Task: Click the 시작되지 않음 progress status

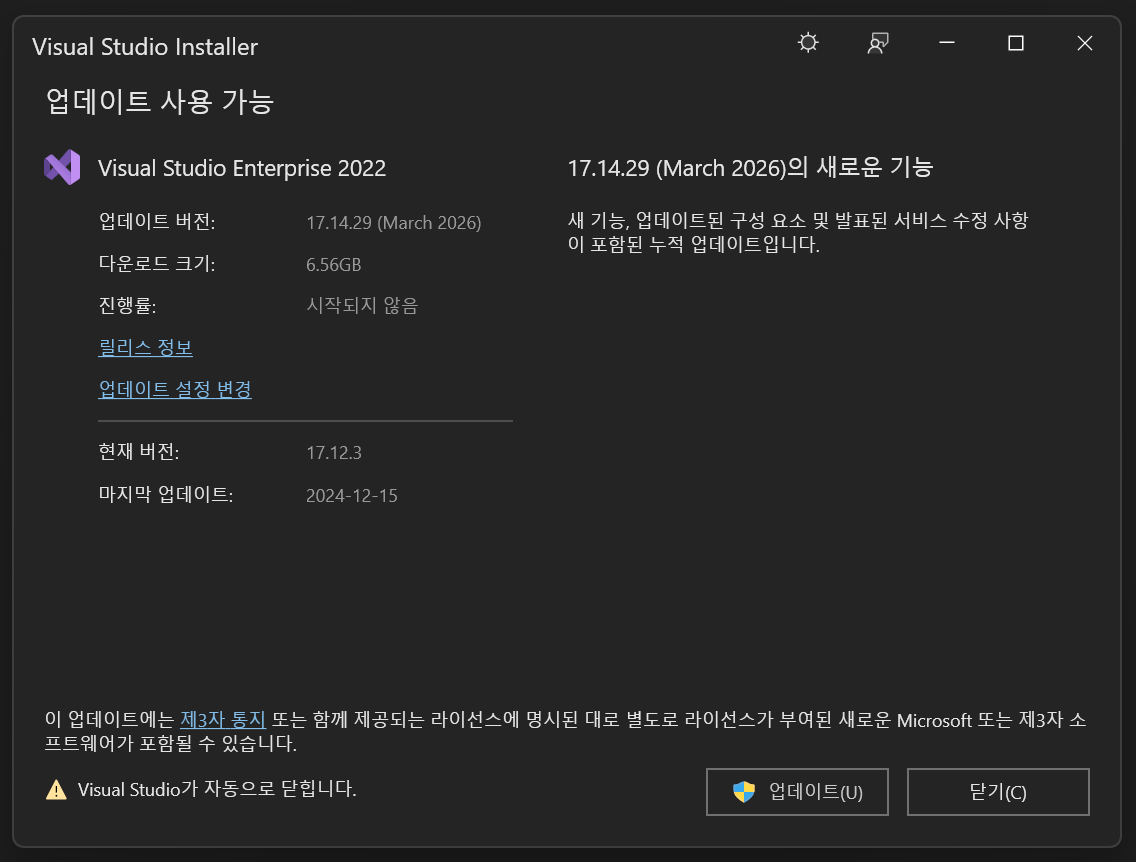Action: point(362,305)
